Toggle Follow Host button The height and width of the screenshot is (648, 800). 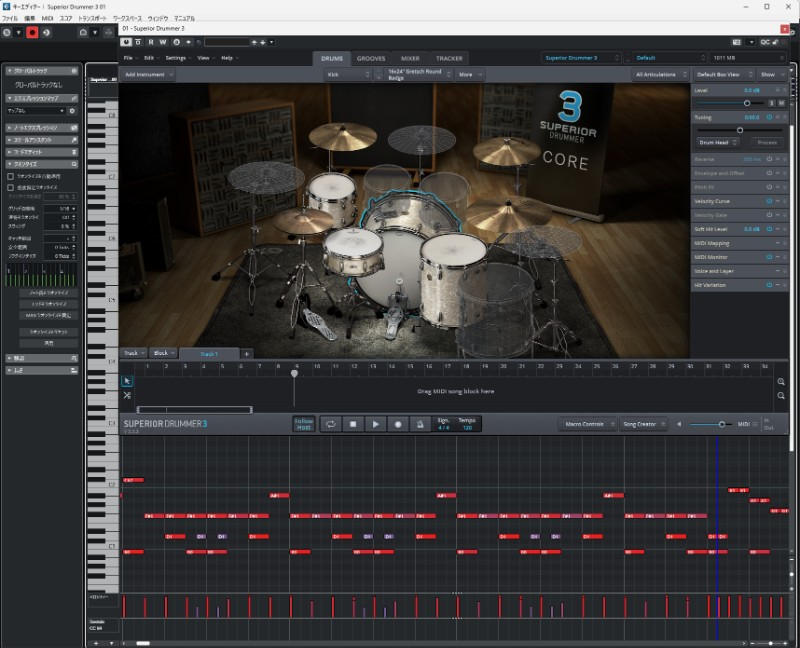coord(303,424)
